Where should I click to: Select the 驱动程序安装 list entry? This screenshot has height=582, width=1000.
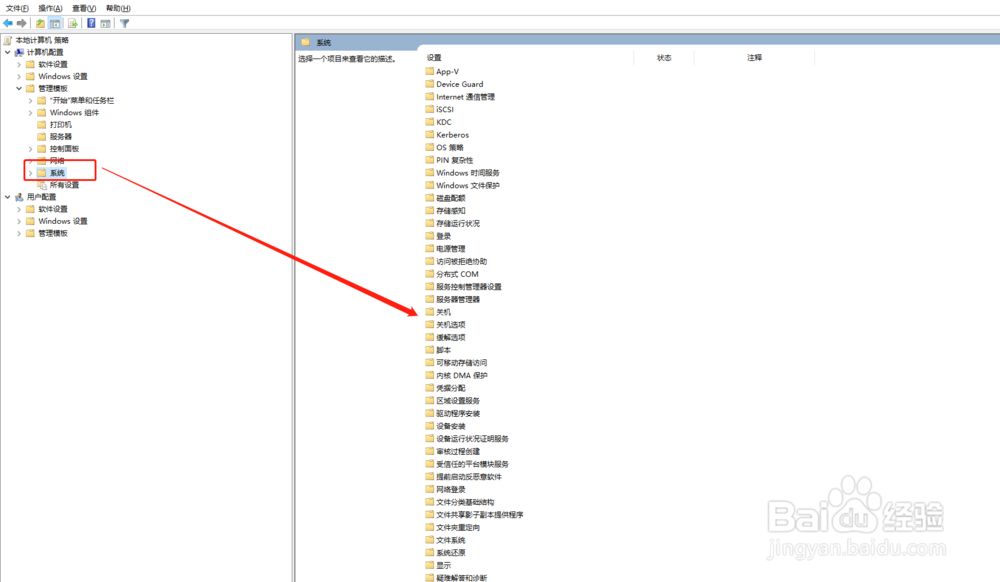[458, 413]
